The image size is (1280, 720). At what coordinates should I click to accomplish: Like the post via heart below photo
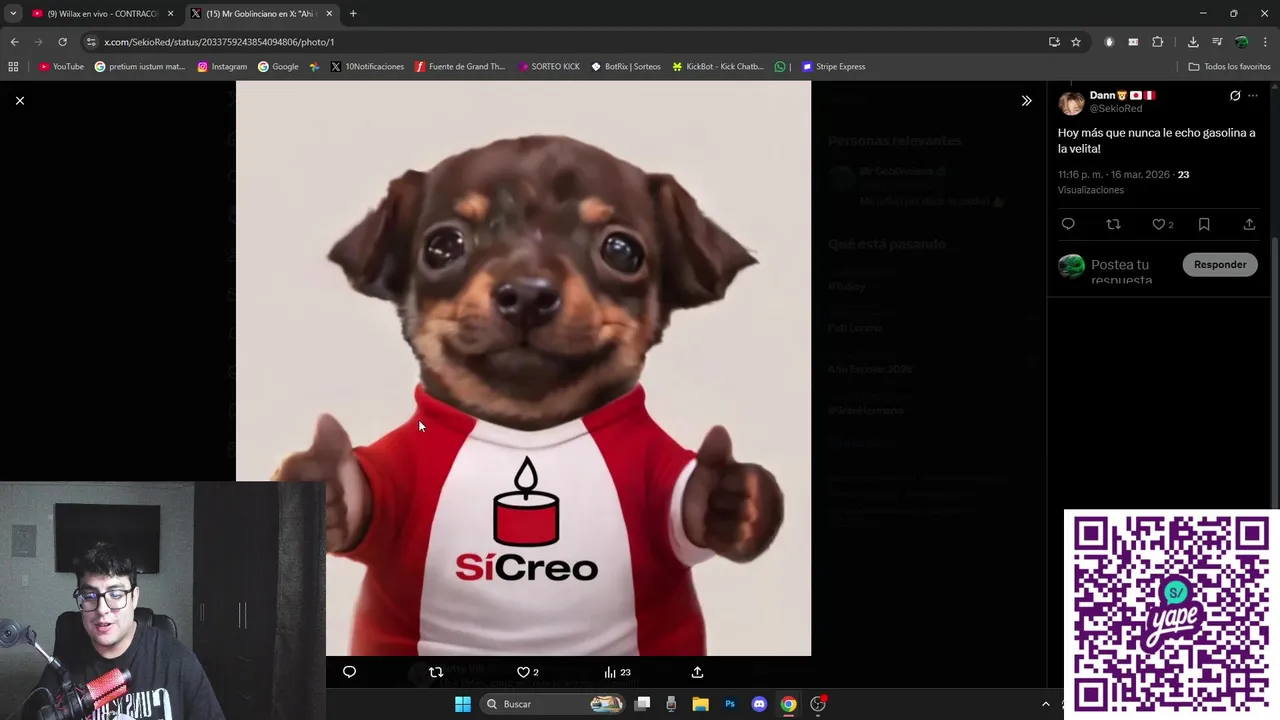point(523,672)
